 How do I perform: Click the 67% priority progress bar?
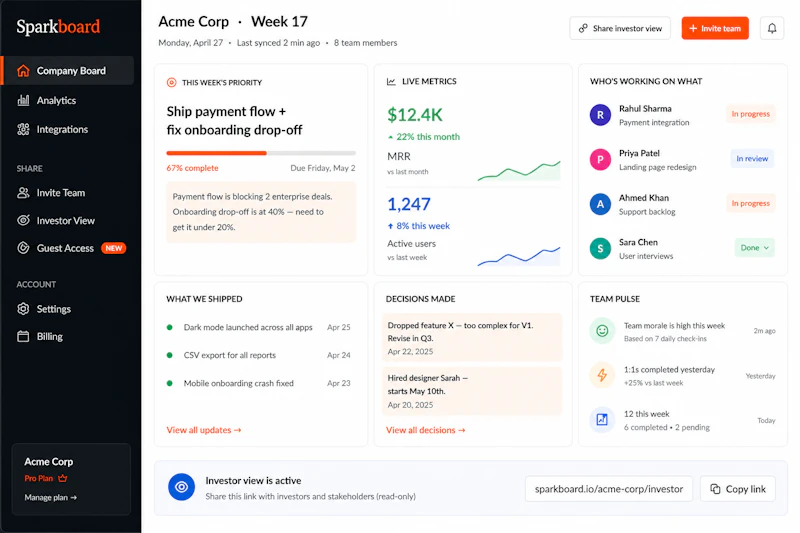pyautogui.click(x=261, y=153)
